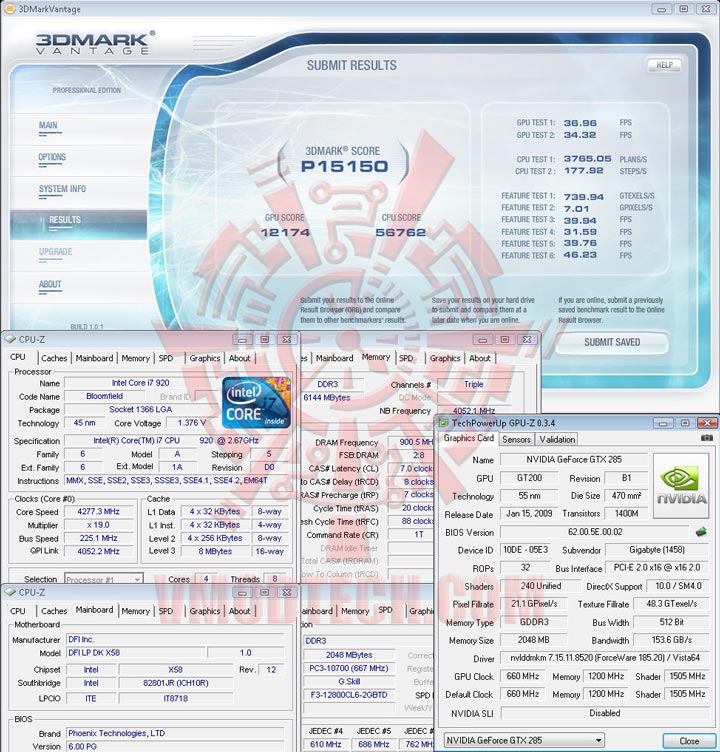Open Caches tab in bottom CPU-Z Mainboard window
This screenshot has height=752, width=720.
click(x=54, y=611)
